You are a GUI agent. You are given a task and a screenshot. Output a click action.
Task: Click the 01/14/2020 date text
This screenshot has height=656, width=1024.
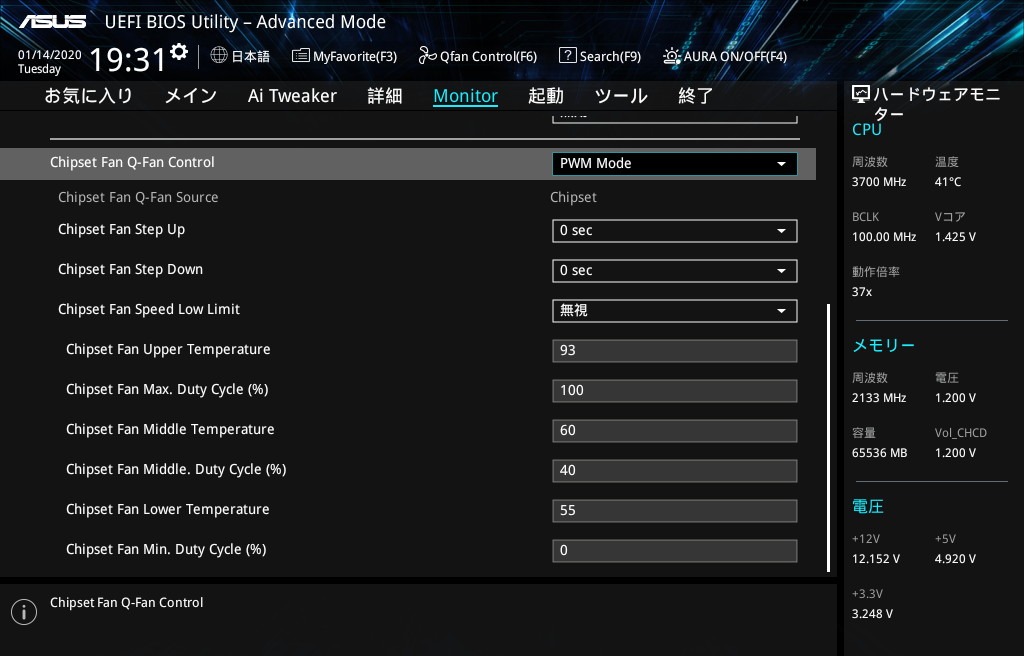coord(50,55)
